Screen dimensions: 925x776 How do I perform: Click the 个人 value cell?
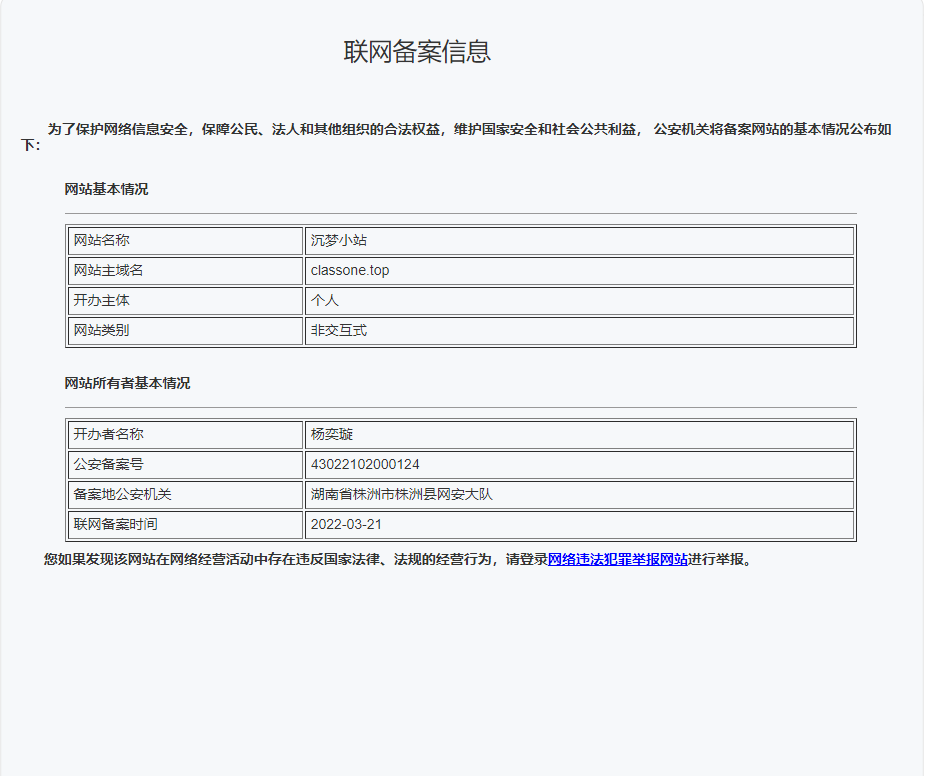(x=579, y=301)
